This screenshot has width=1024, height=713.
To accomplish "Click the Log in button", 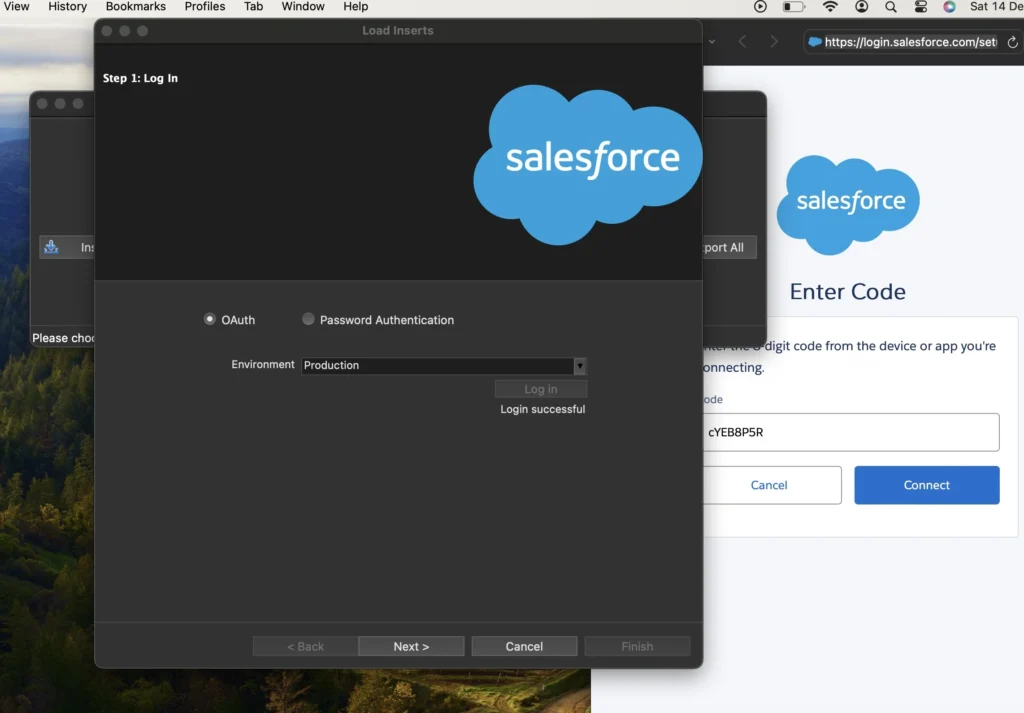I will click(x=541, y=389).
